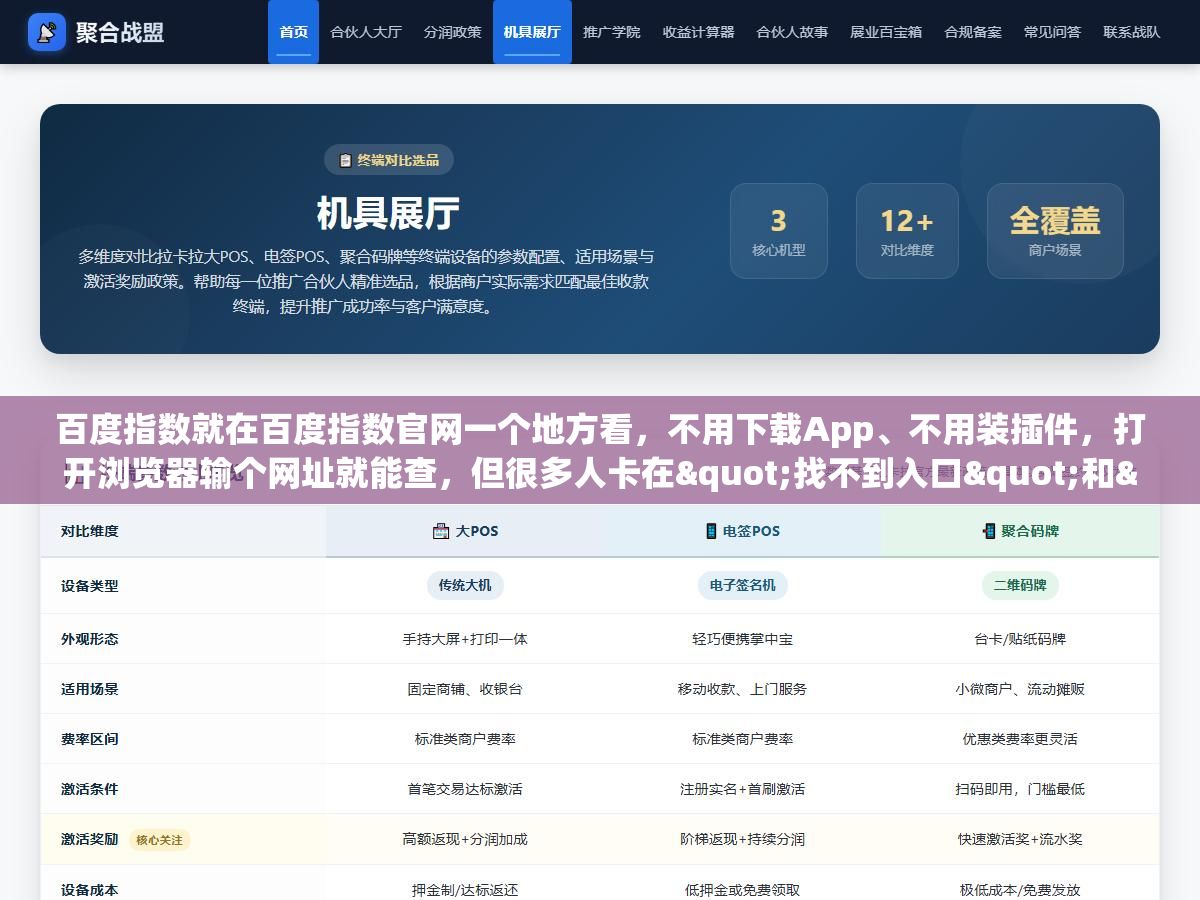Click the 电签POS column header
This screenshot has width=1200, height=900.
tap(742, 531)
